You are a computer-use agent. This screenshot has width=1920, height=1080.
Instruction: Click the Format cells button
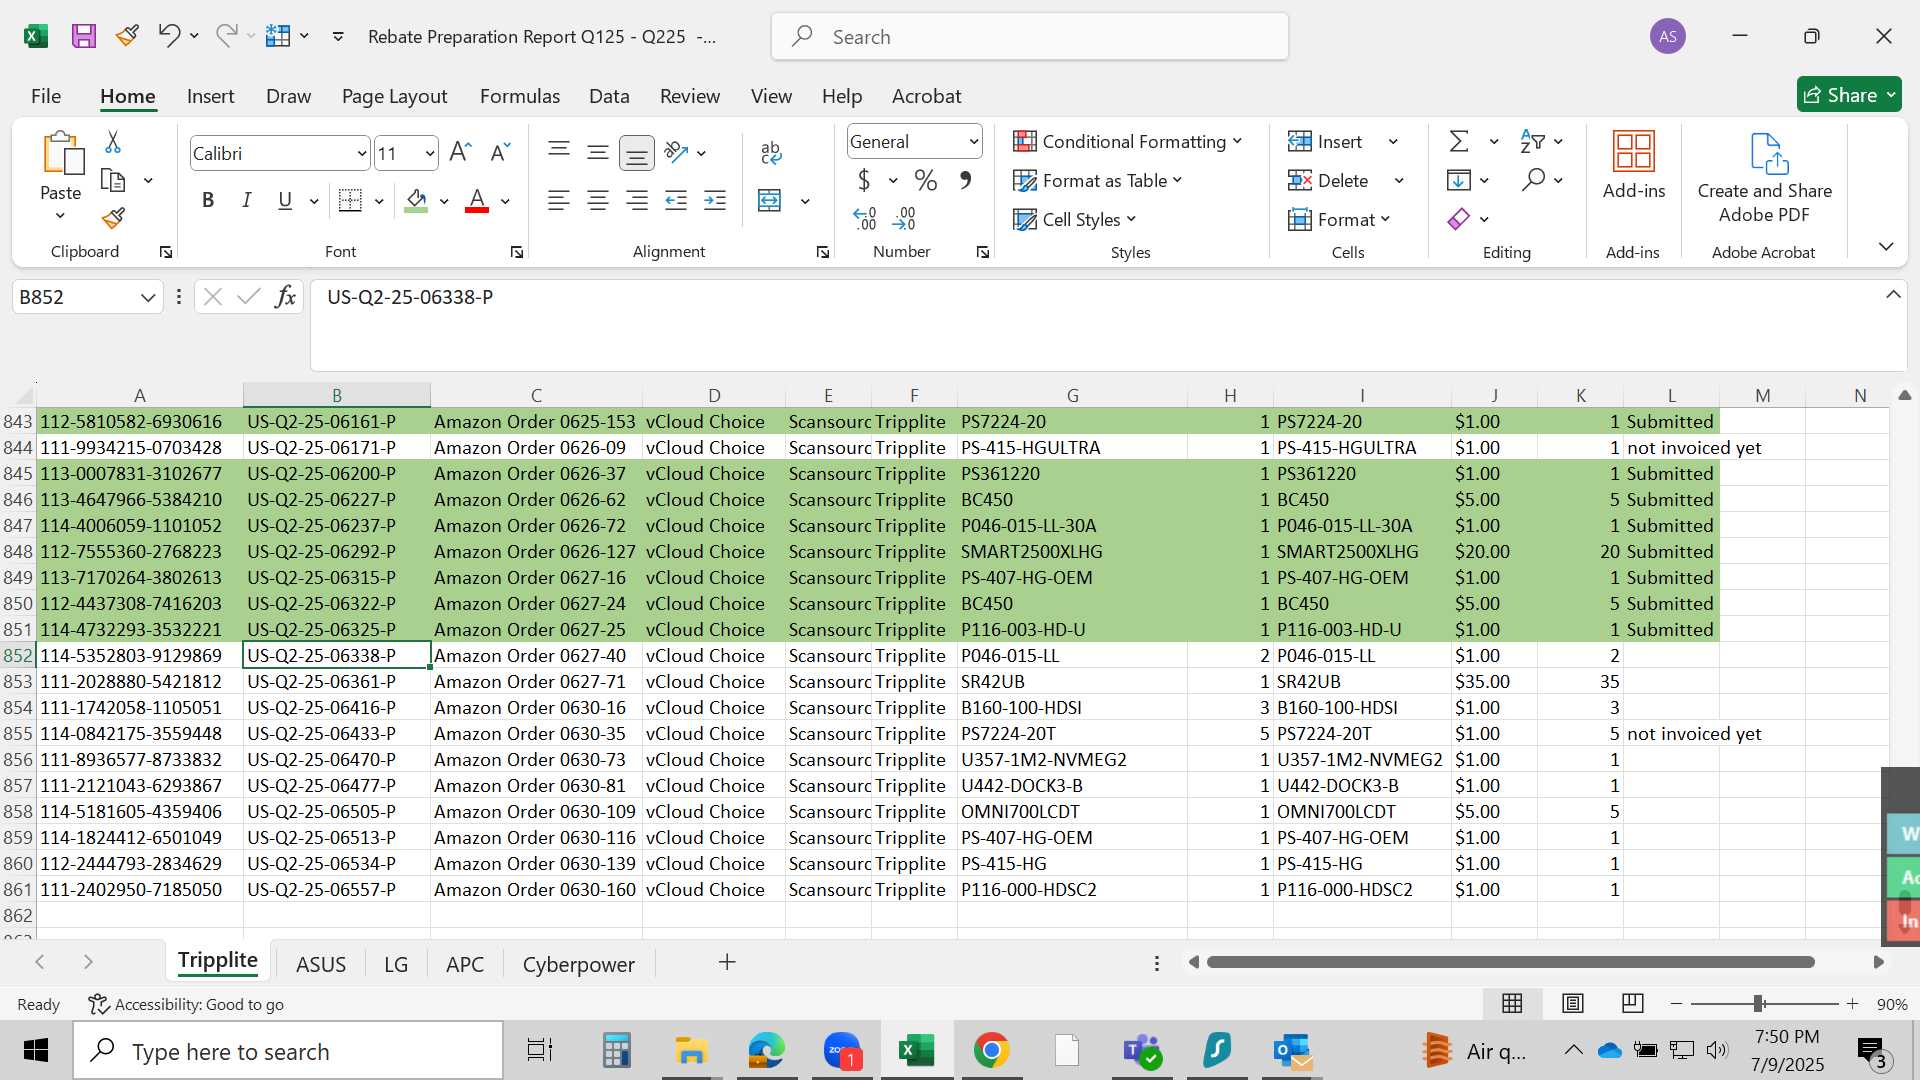click(x=1339, y=219)
